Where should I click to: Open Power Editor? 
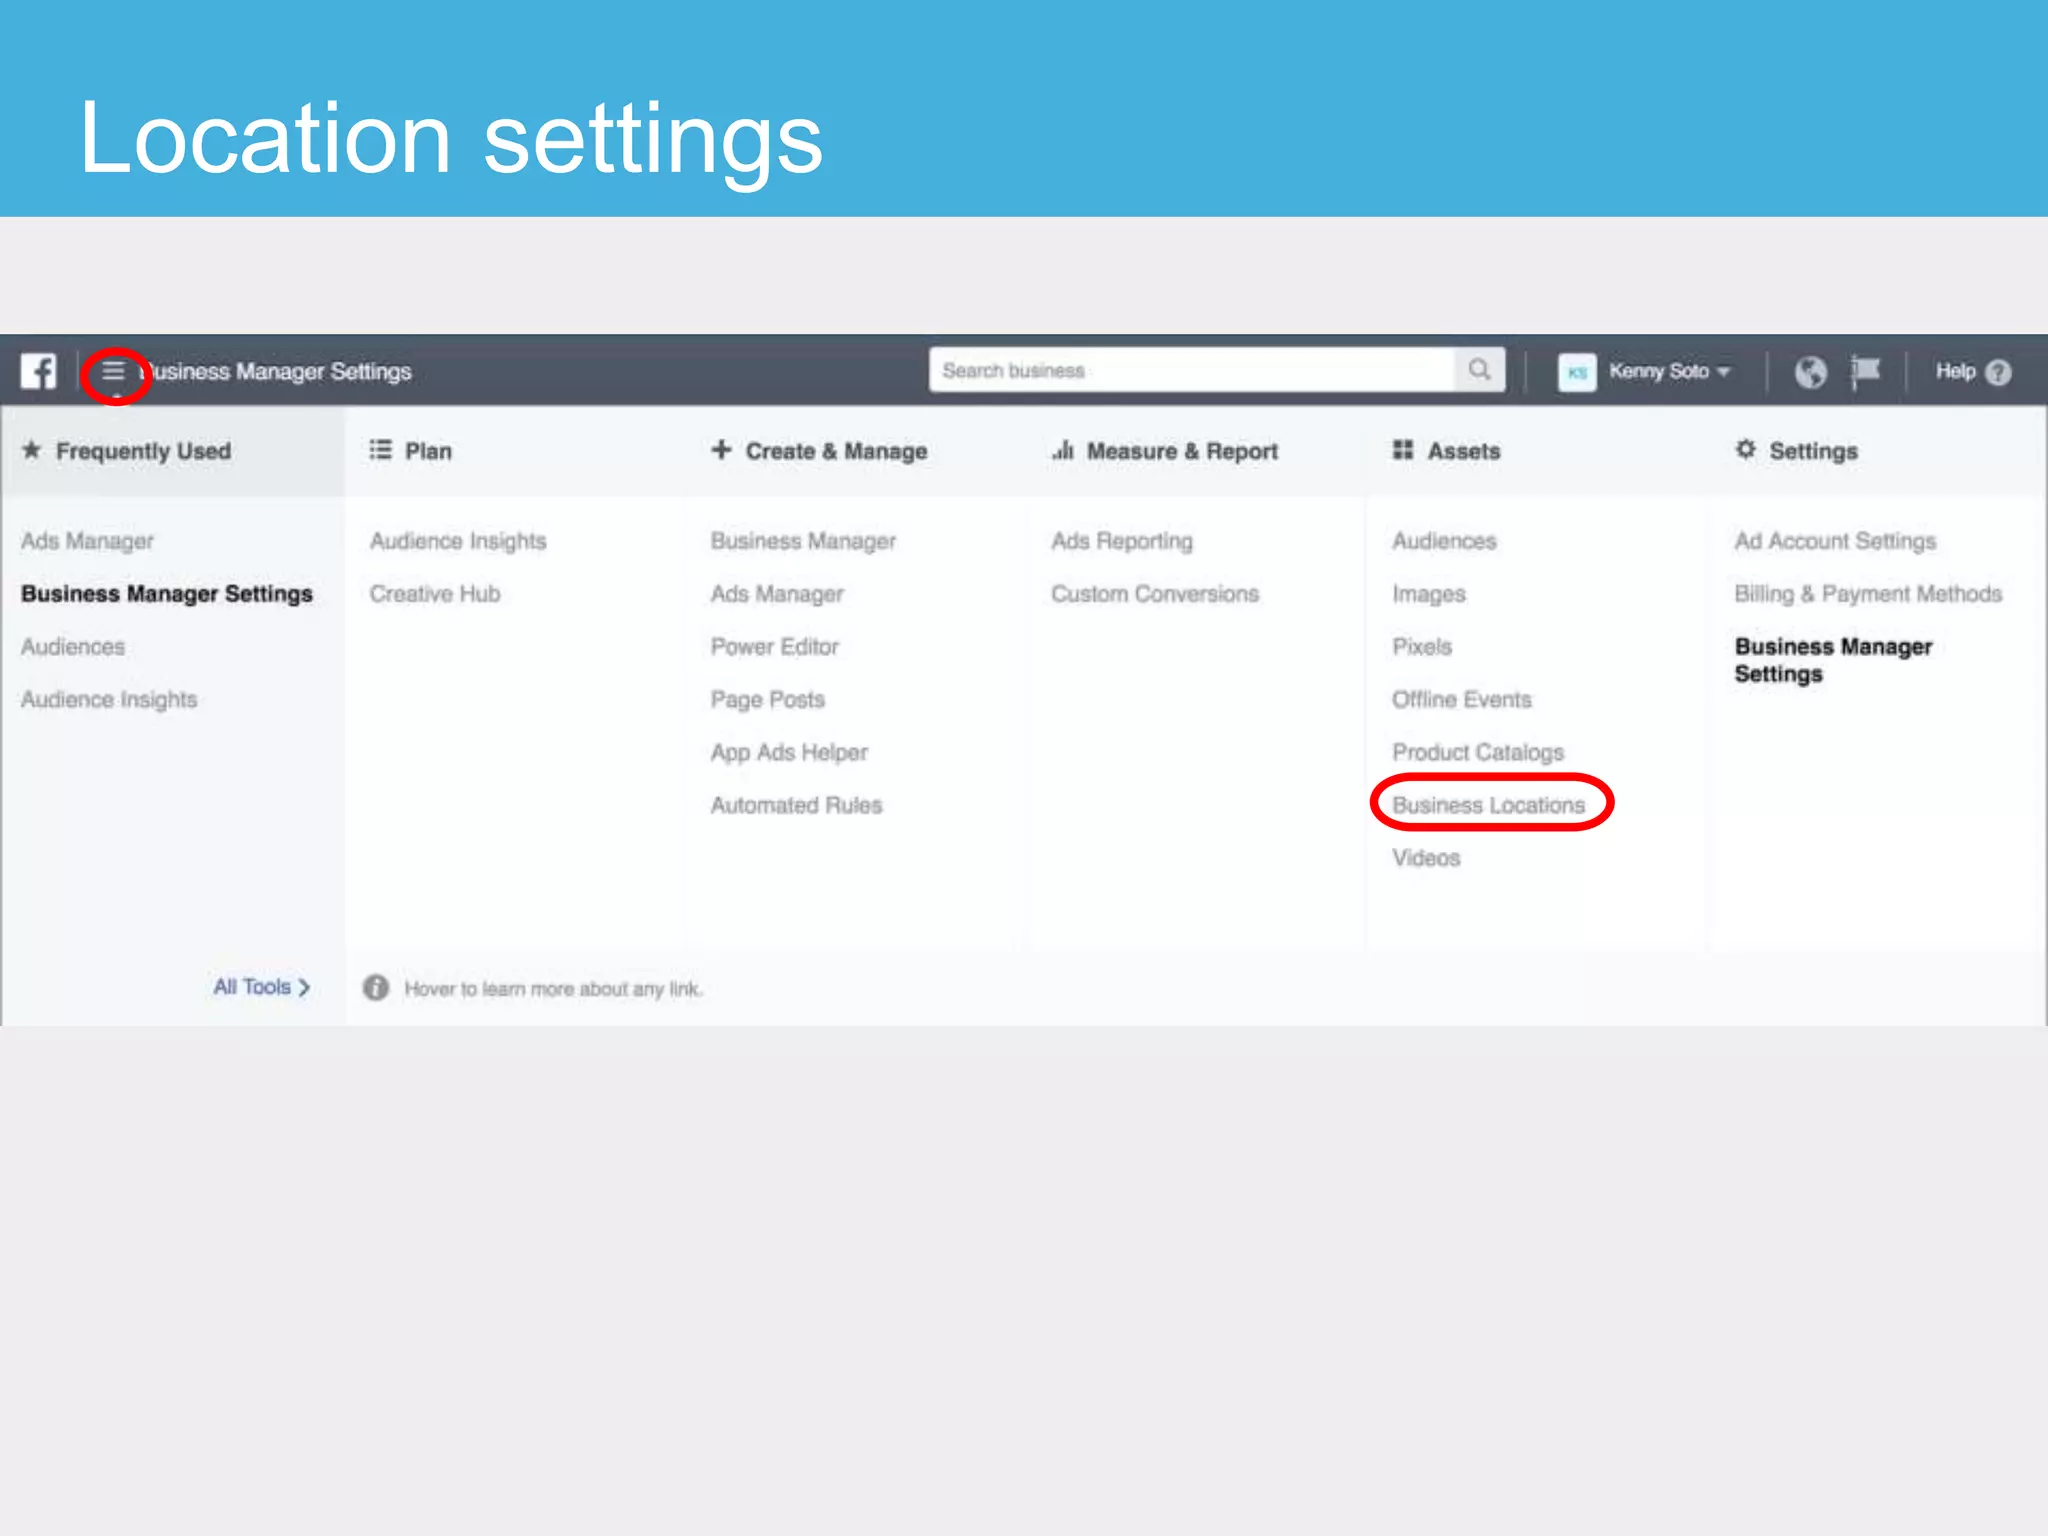click(x=775, y=647)
